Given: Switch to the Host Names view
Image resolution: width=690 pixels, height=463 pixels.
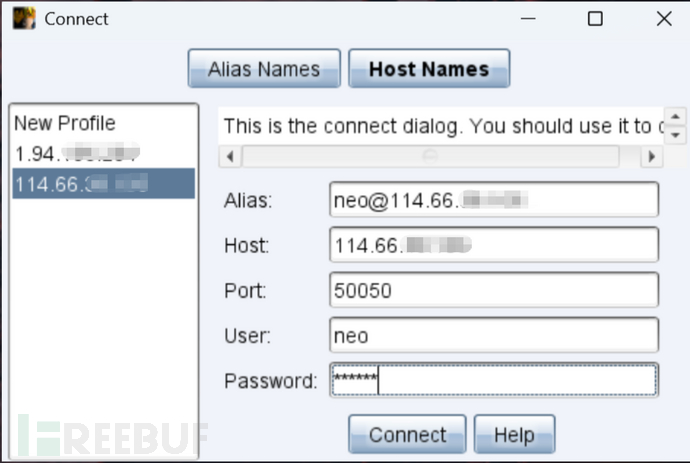Looking at the screenshot, I should coord(429,69).
